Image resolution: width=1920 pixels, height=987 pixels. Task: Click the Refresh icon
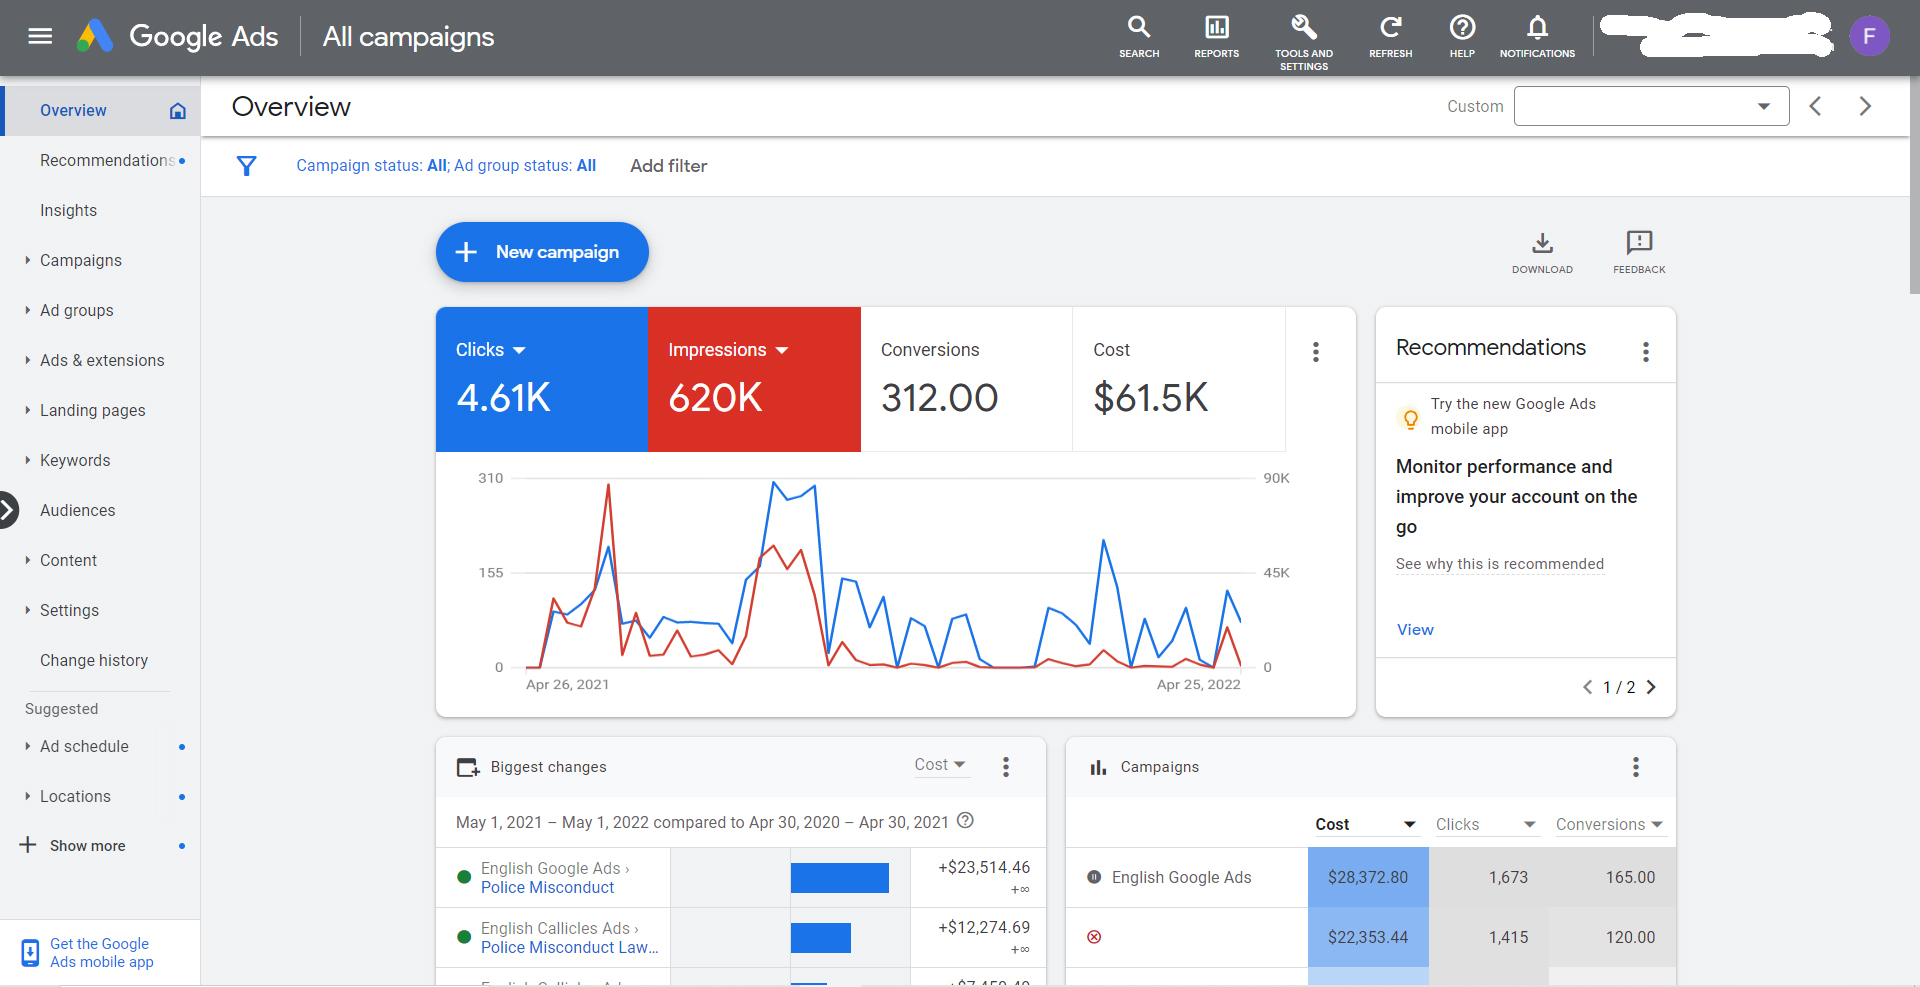[x=1390, y=28]
